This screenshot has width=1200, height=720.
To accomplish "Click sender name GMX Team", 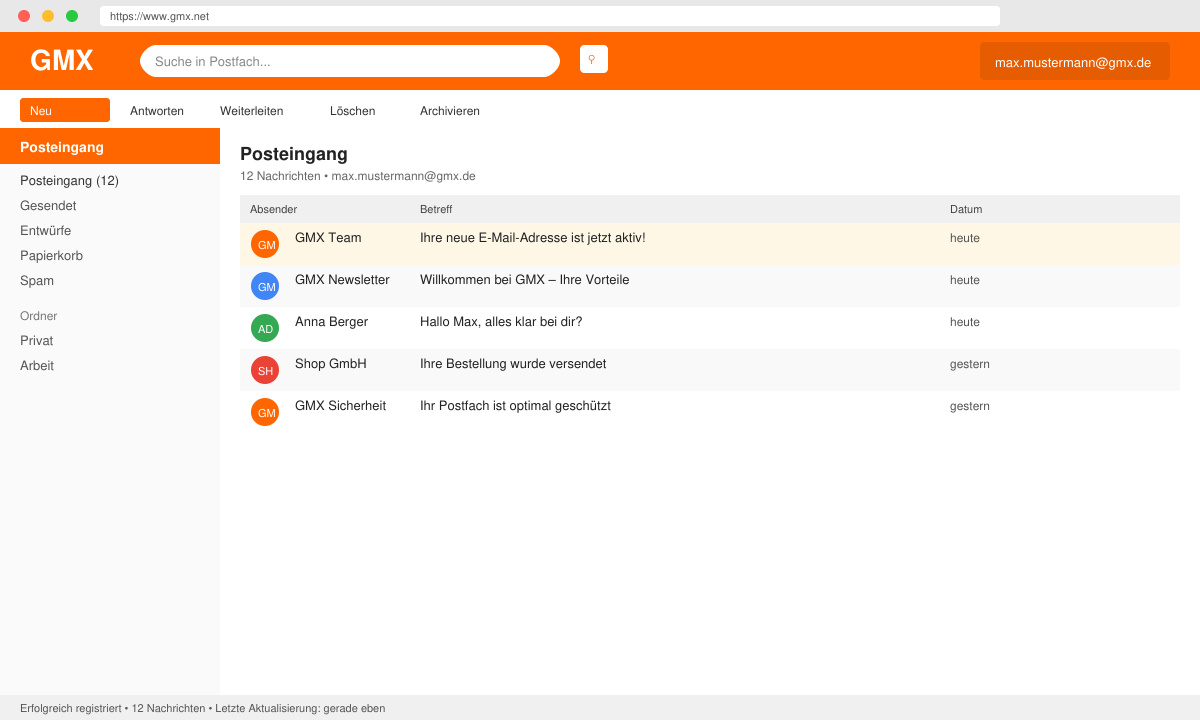I will pyautogui.click(x=328, y=238).
